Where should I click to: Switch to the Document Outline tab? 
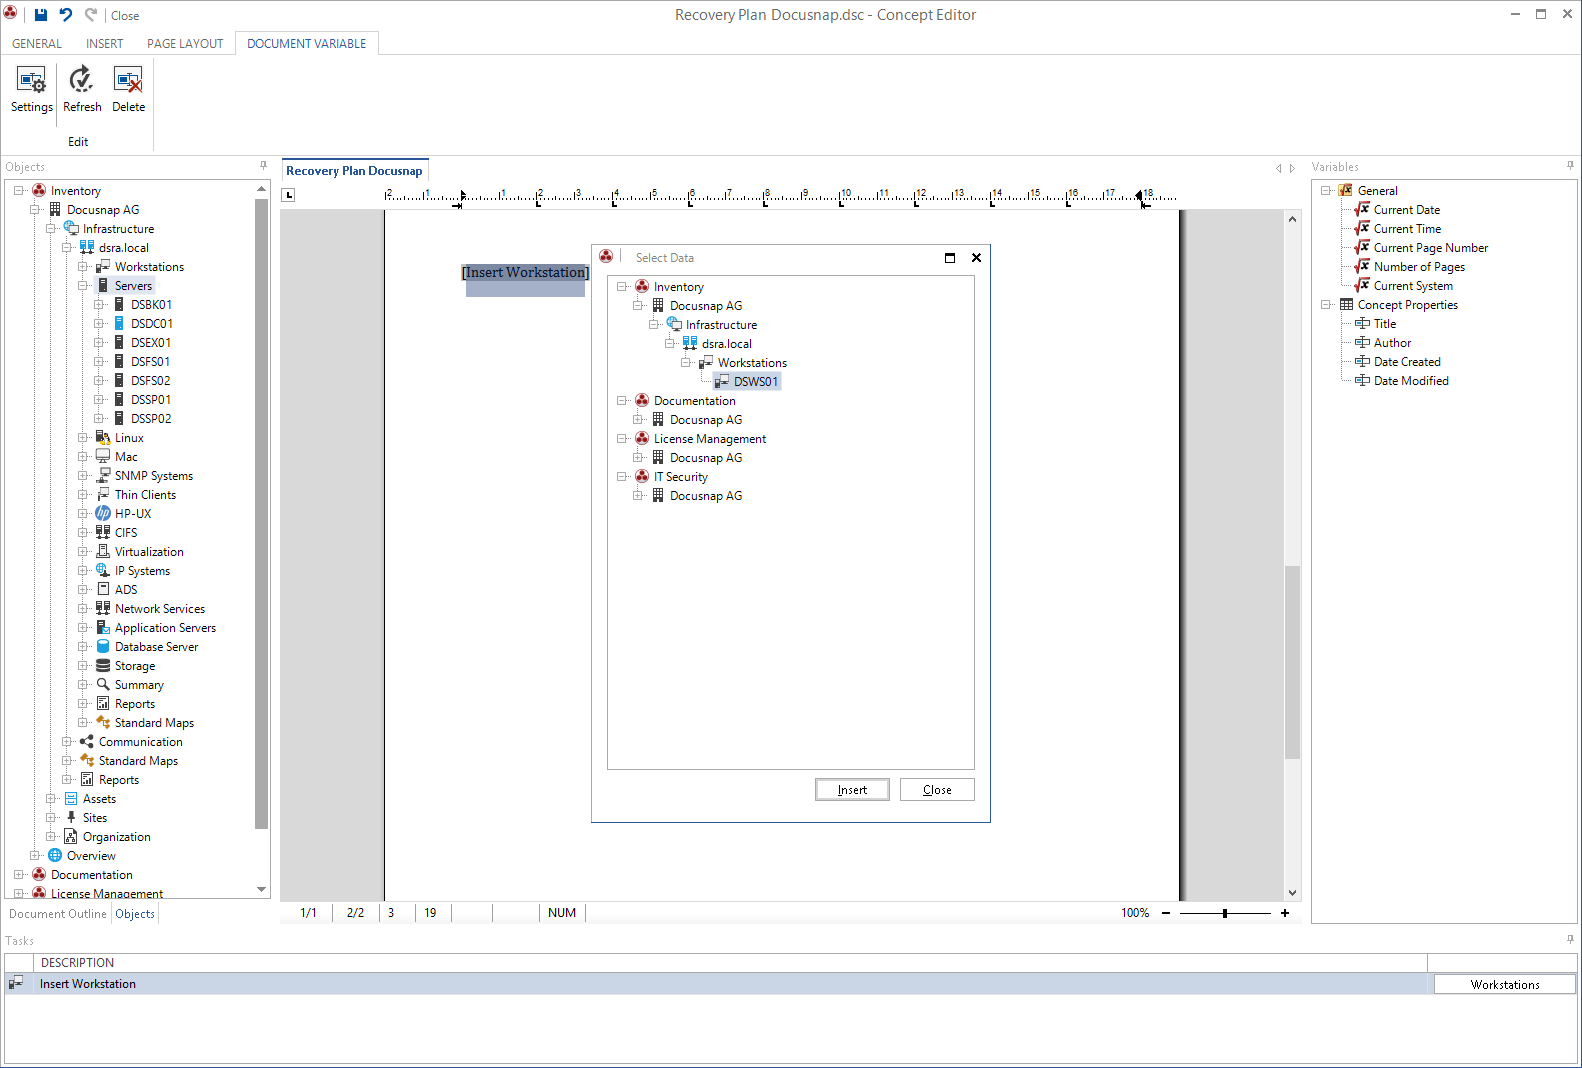coord(58,914)
